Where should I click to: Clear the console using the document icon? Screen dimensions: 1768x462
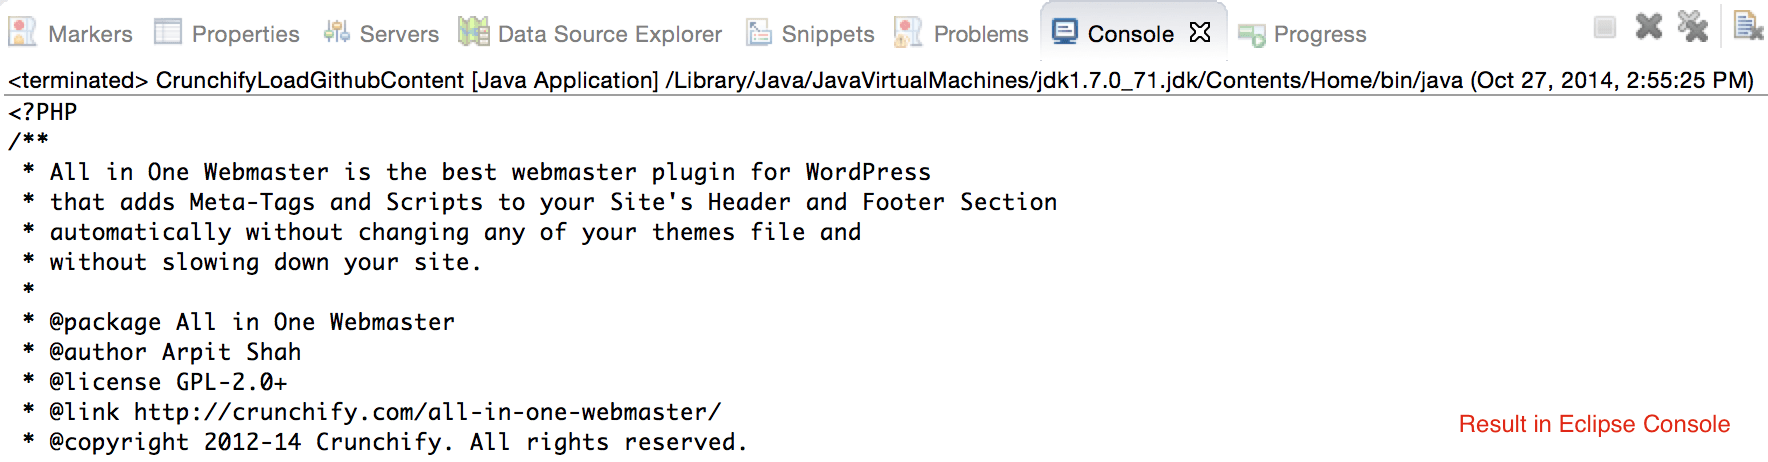pyautogui.click(x=1747, y=26)
